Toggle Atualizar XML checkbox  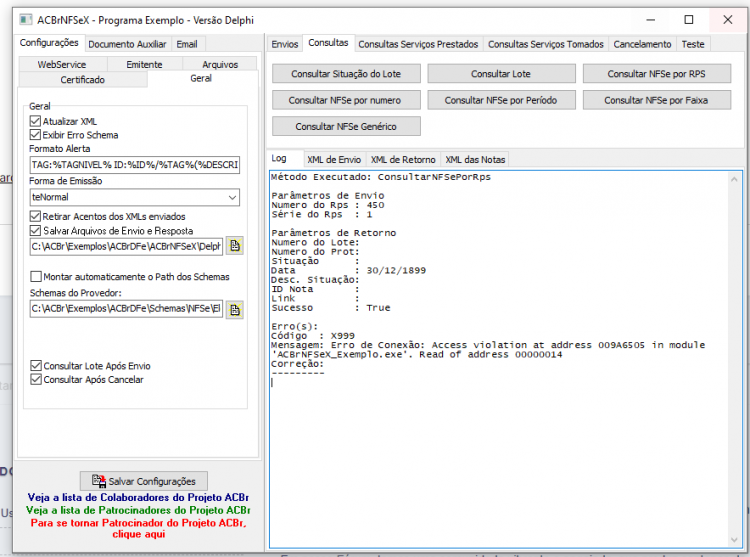pyautogui.click(x=35, y=121)
